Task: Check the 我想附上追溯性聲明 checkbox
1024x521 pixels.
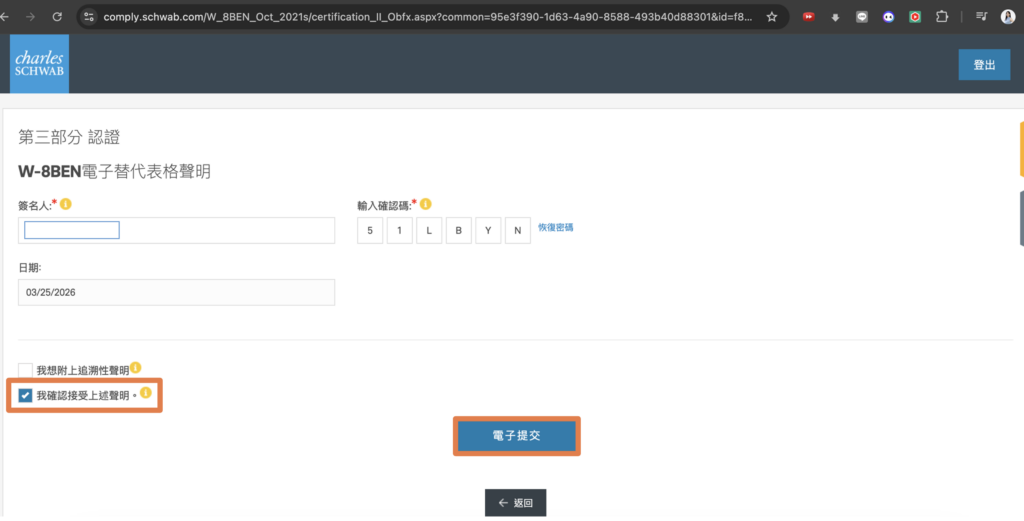Action: [25, 370]
